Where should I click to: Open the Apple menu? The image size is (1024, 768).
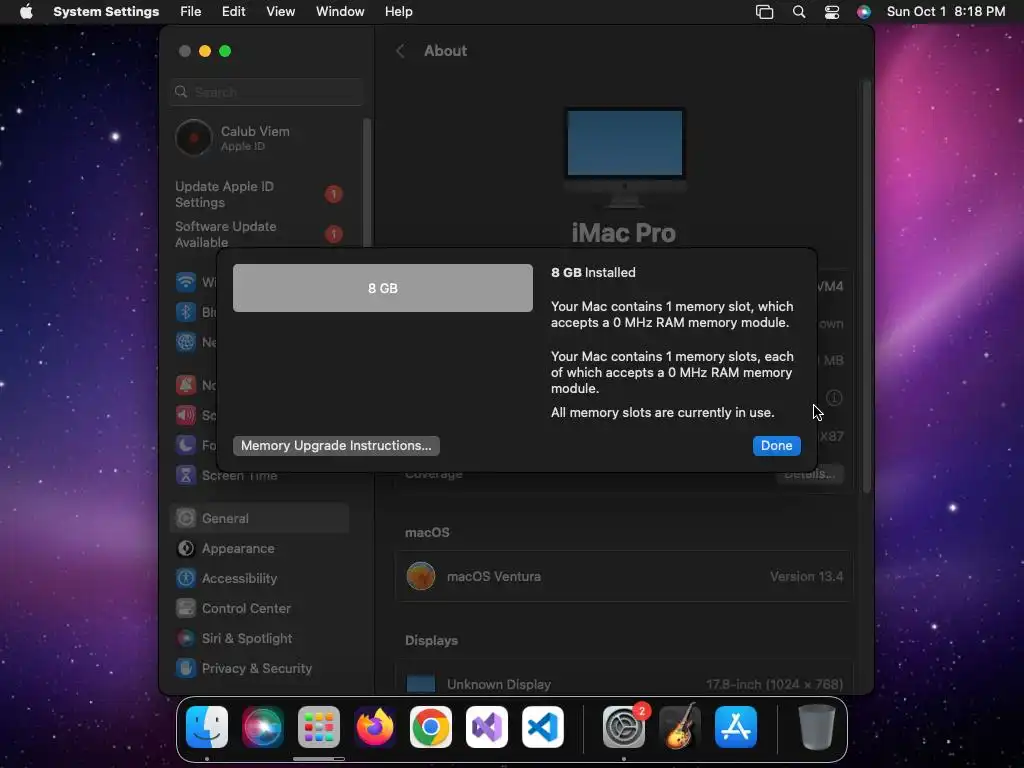(26, 12)
